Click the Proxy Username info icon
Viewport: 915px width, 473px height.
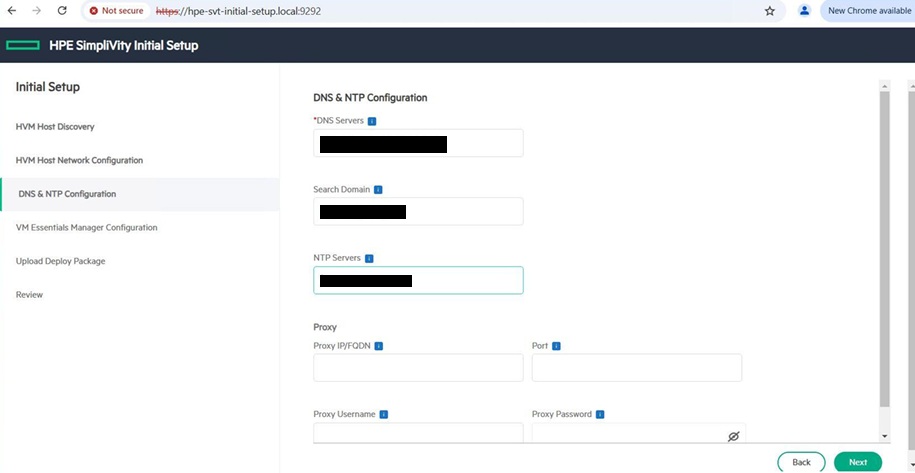pos(384,415)
